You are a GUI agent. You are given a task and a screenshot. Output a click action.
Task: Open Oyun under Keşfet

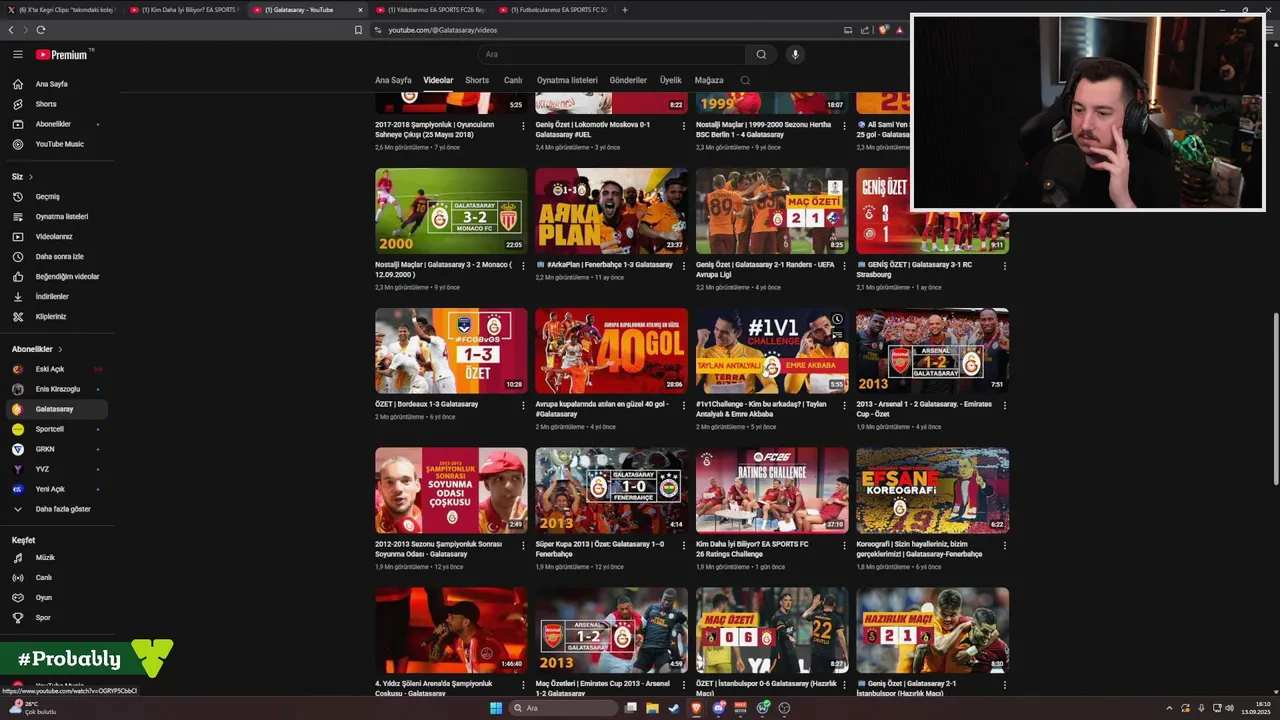pyautogui.click(x=54, y=598)
